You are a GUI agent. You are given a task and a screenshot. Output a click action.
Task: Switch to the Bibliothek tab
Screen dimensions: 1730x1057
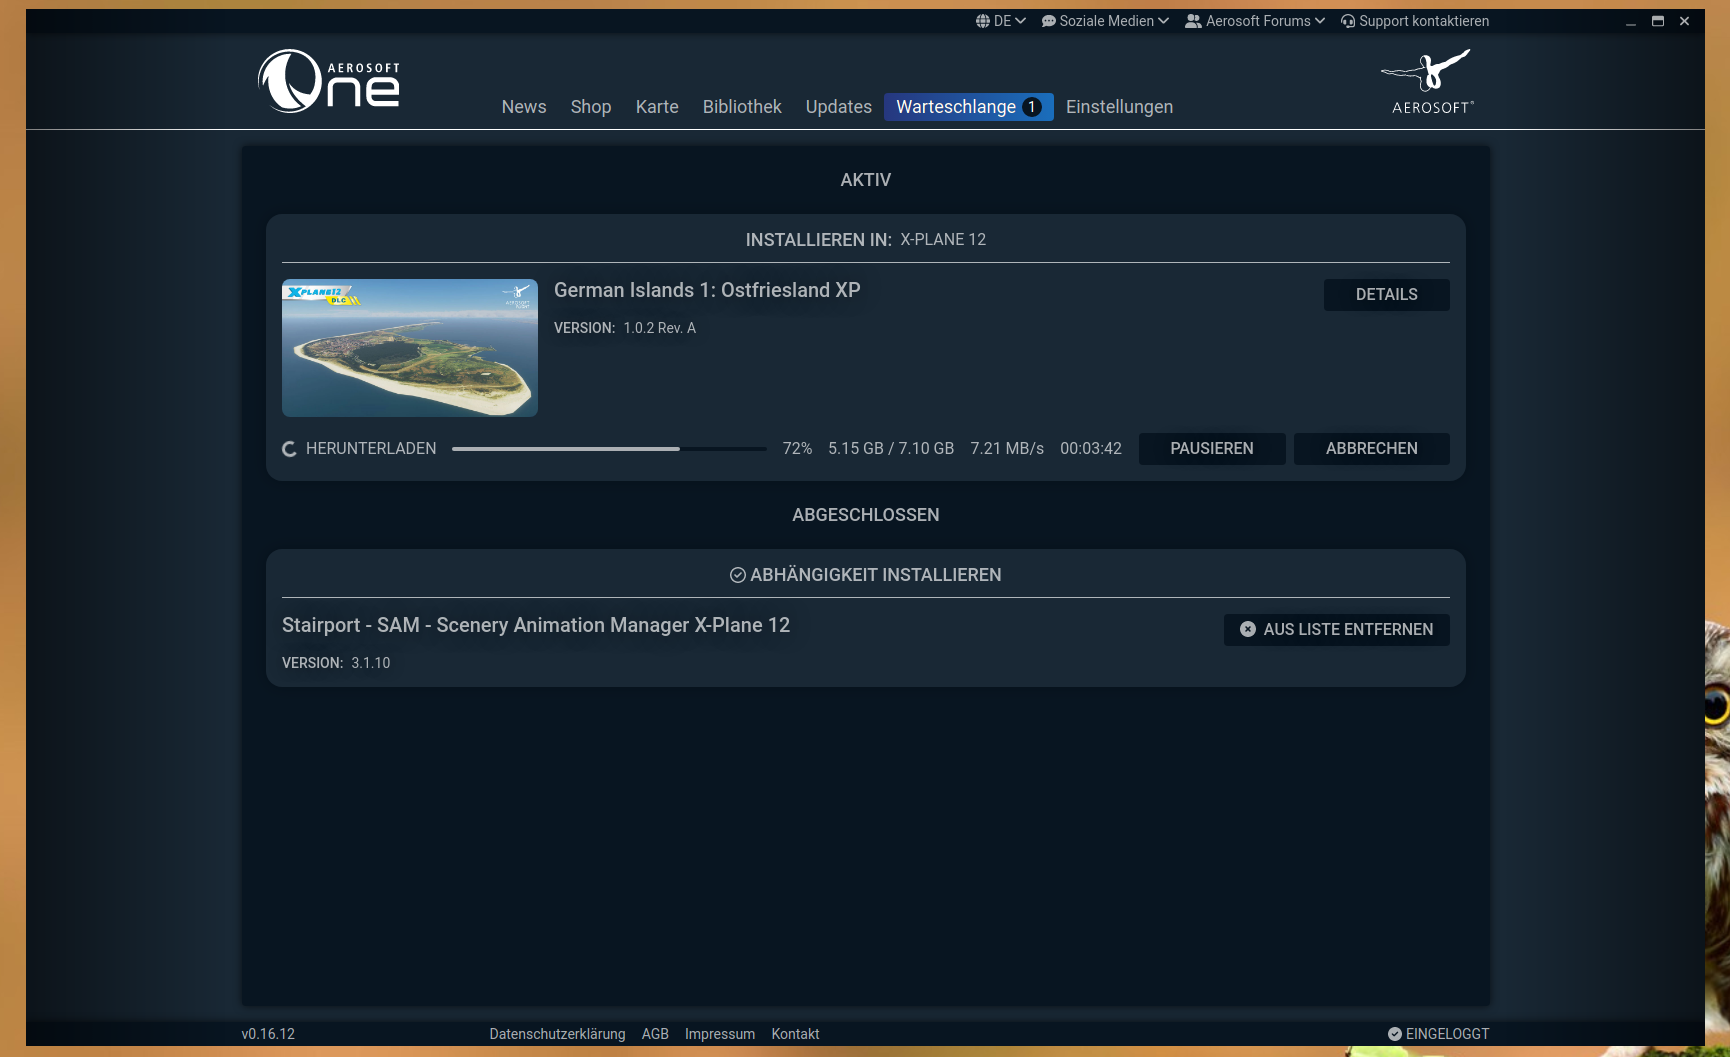pos(742,107)
